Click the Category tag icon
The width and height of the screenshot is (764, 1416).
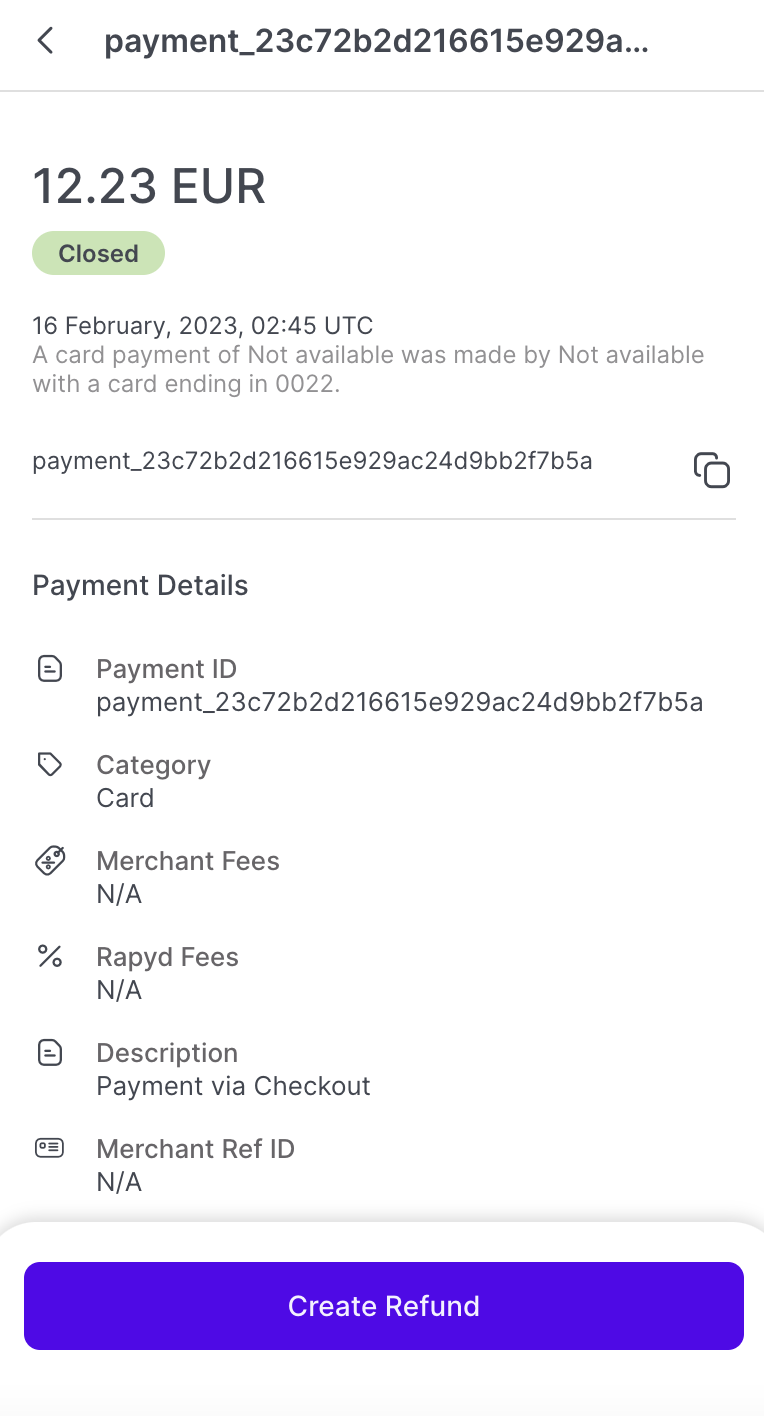[x=49, y=765]
